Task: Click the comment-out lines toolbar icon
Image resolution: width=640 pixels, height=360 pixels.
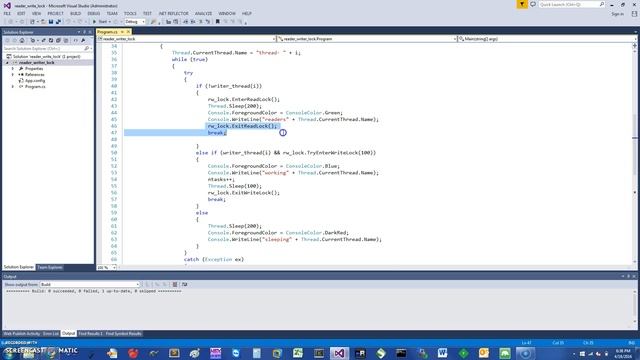Action: pyautogui.click(x=200, y=22)
